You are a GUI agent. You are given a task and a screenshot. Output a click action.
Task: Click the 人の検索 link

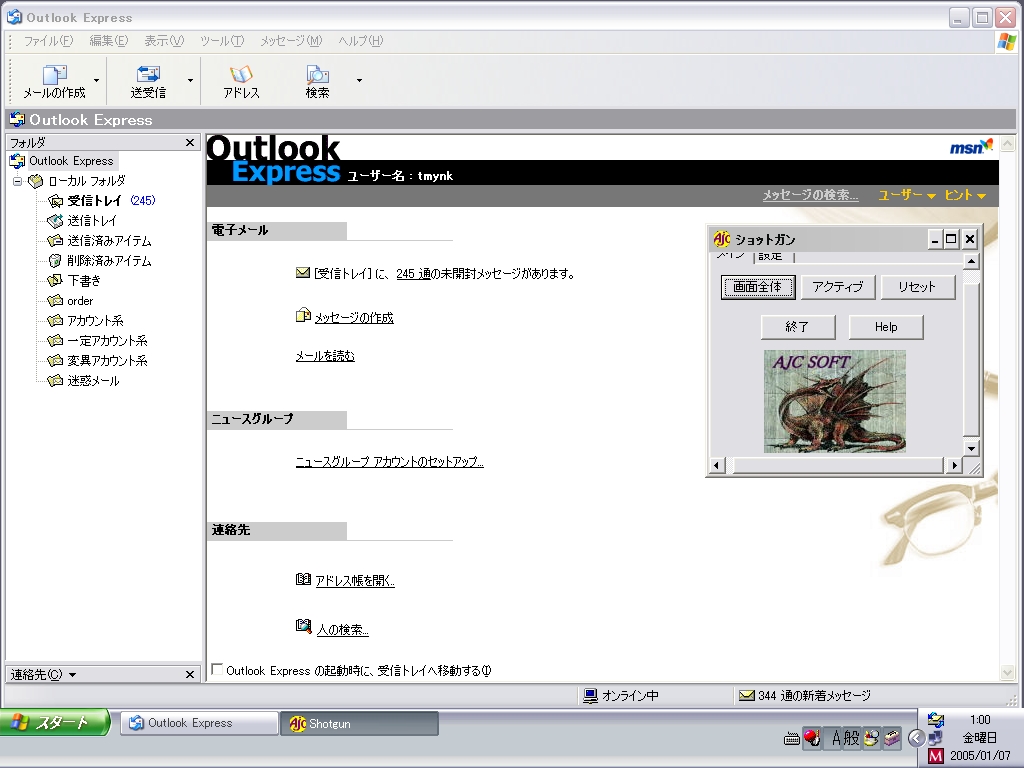coord(343,630)
